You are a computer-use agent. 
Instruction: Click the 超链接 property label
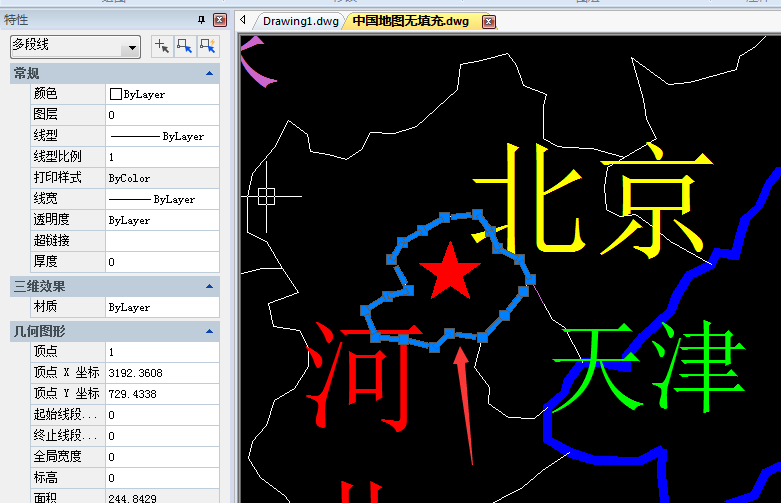tap(51, 241)
